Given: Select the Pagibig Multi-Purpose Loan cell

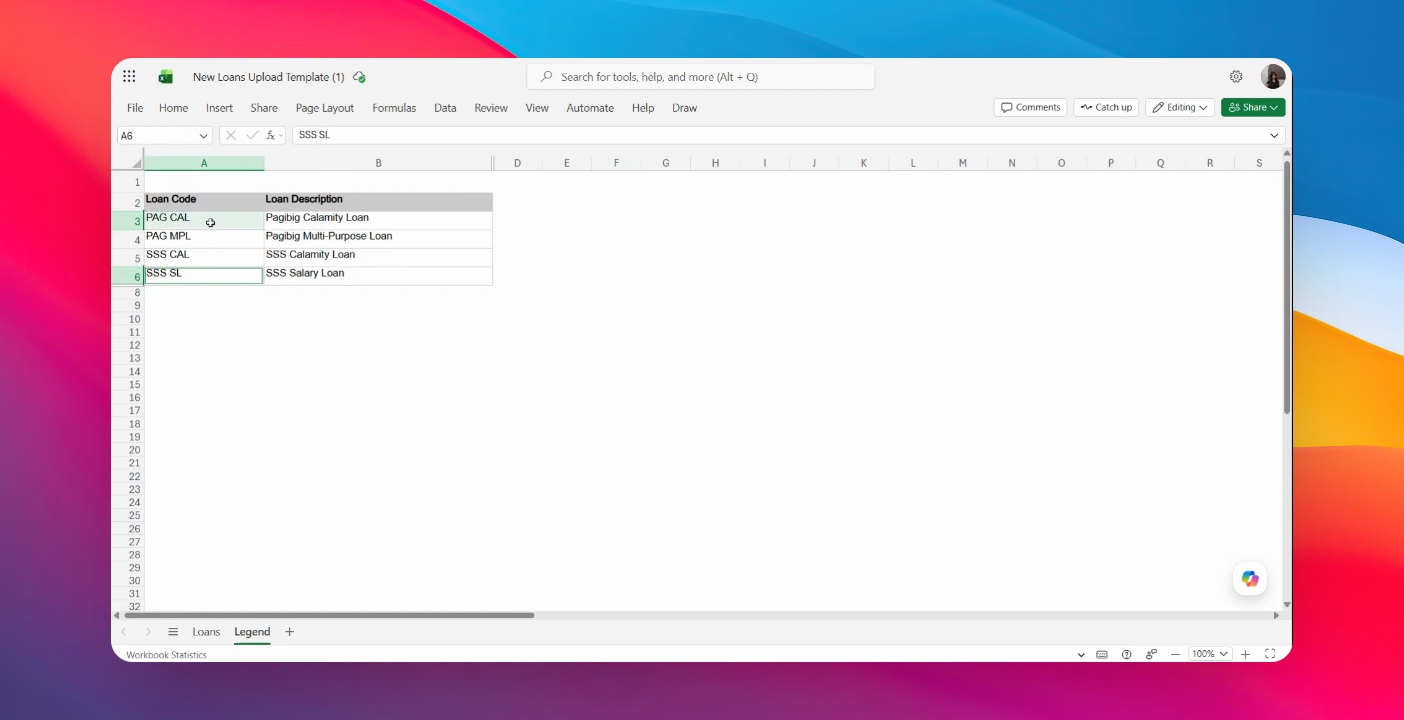Looking at the screenshot, I should click(378, 239).
